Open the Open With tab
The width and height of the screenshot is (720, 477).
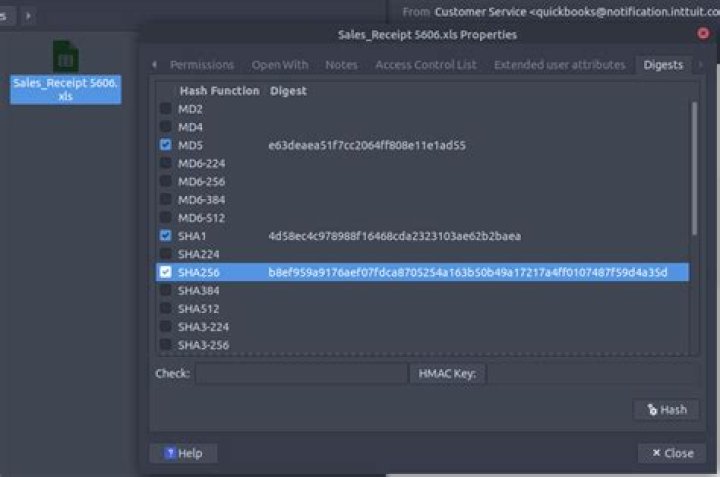(280, 65)
